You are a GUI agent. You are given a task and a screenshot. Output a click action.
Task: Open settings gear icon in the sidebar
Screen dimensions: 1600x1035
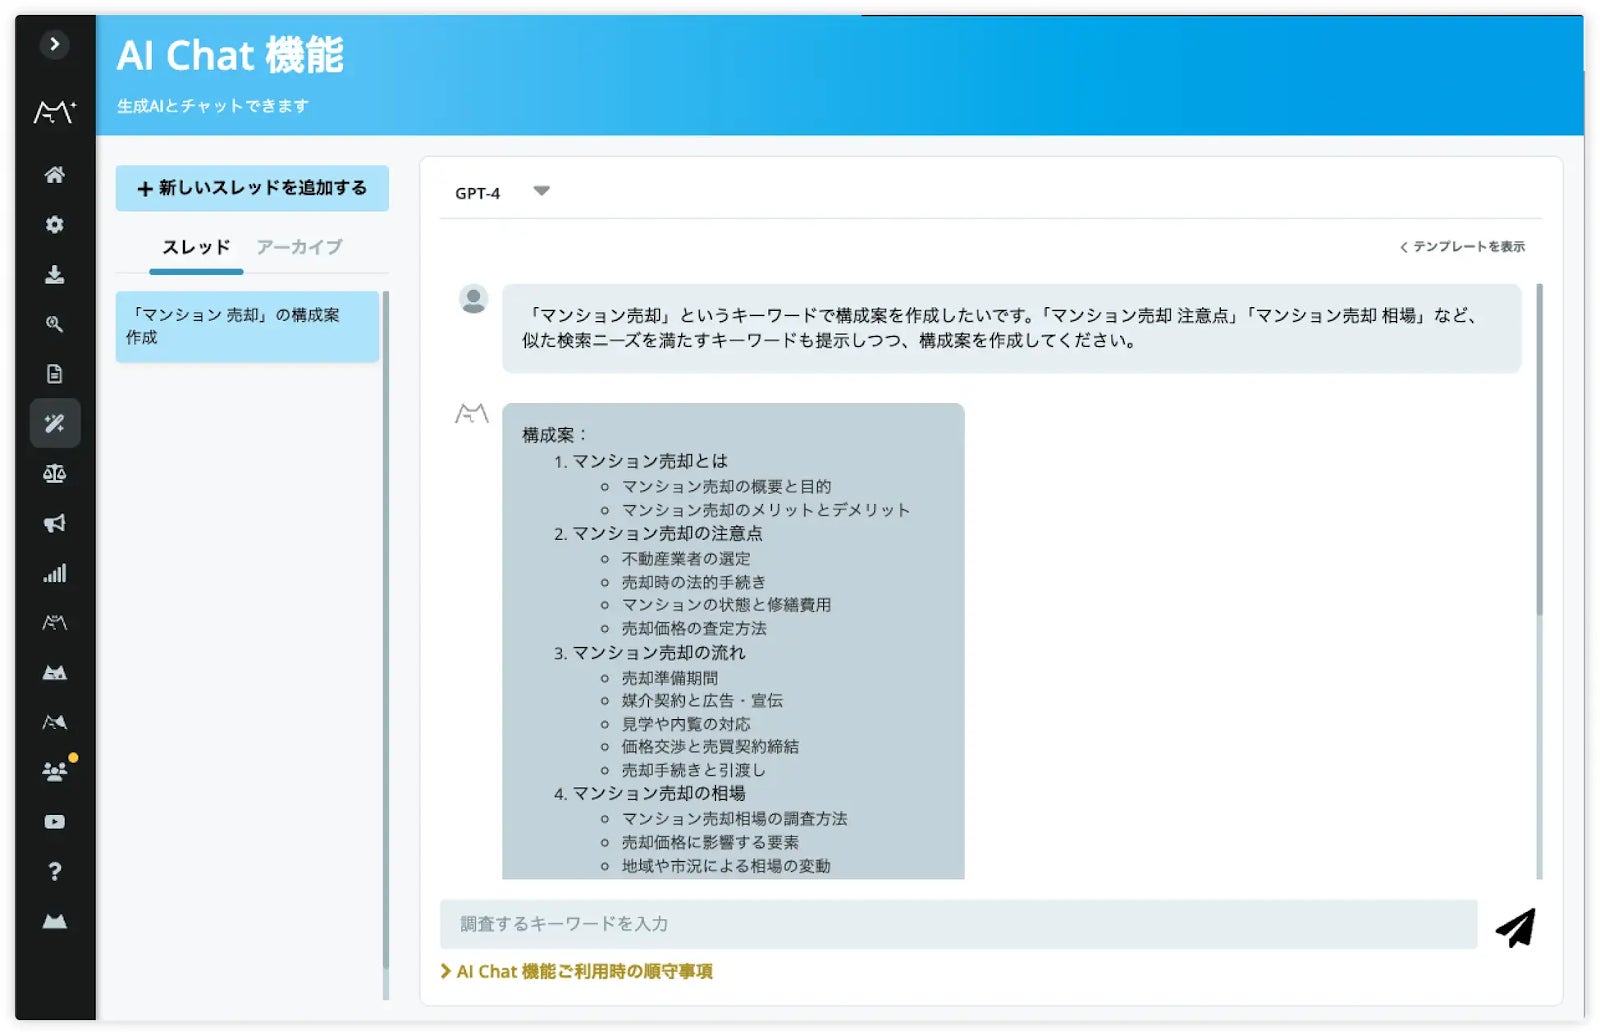55,224
